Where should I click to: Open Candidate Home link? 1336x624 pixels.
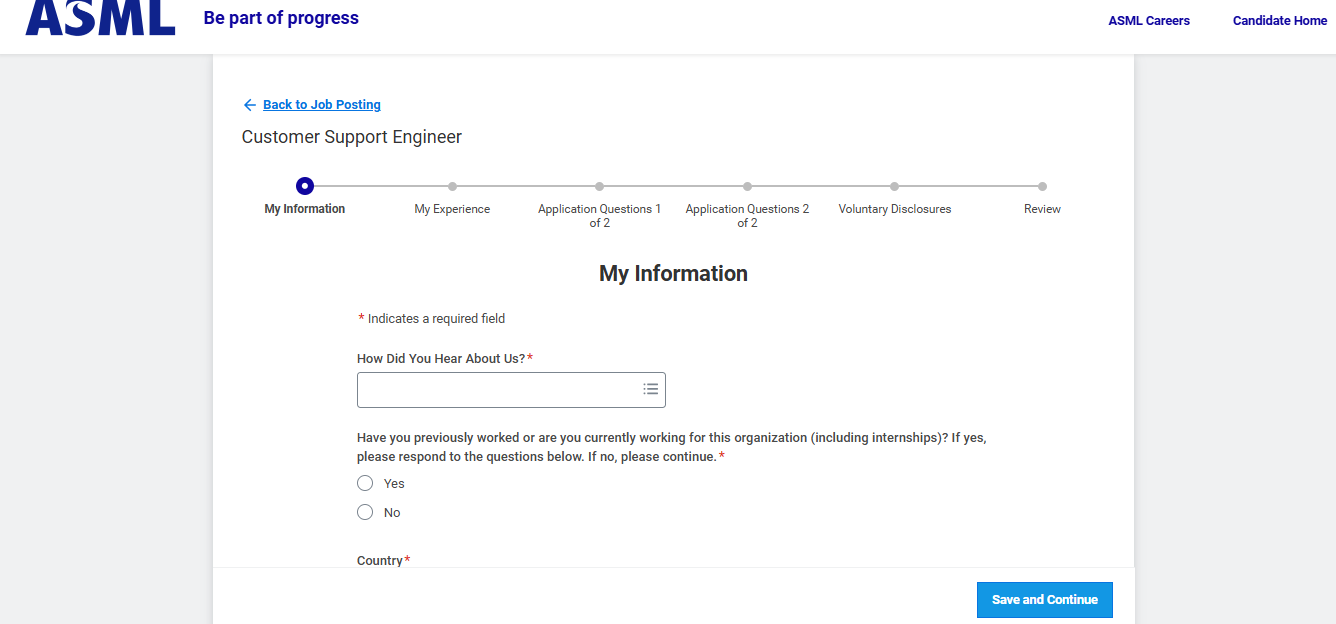pos(1280,21)
